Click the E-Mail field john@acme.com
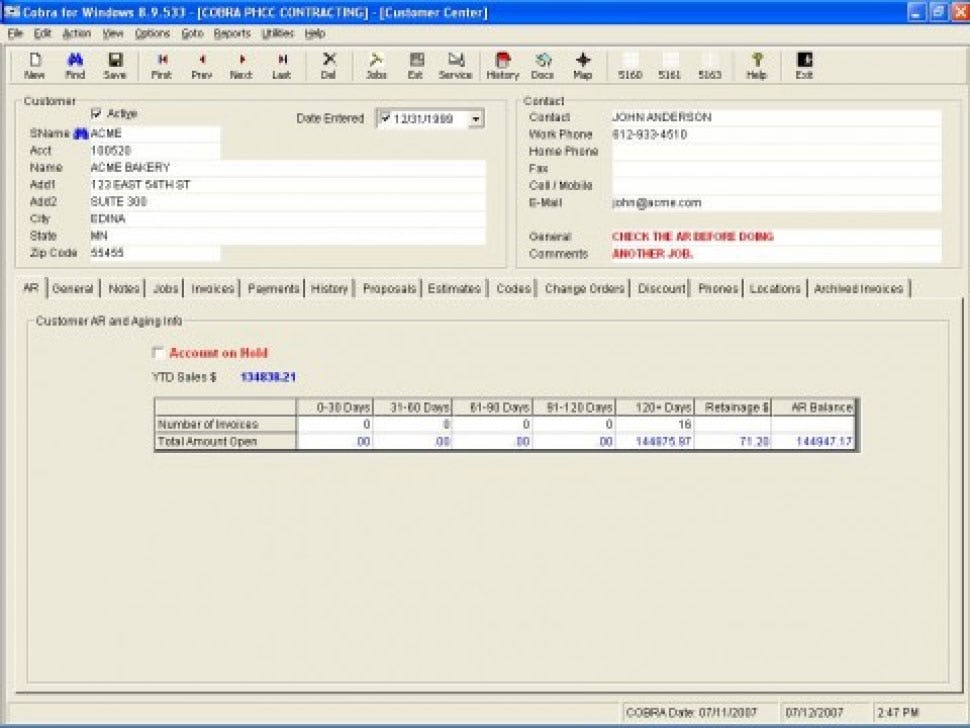The image size is (970, 728). 776,203
